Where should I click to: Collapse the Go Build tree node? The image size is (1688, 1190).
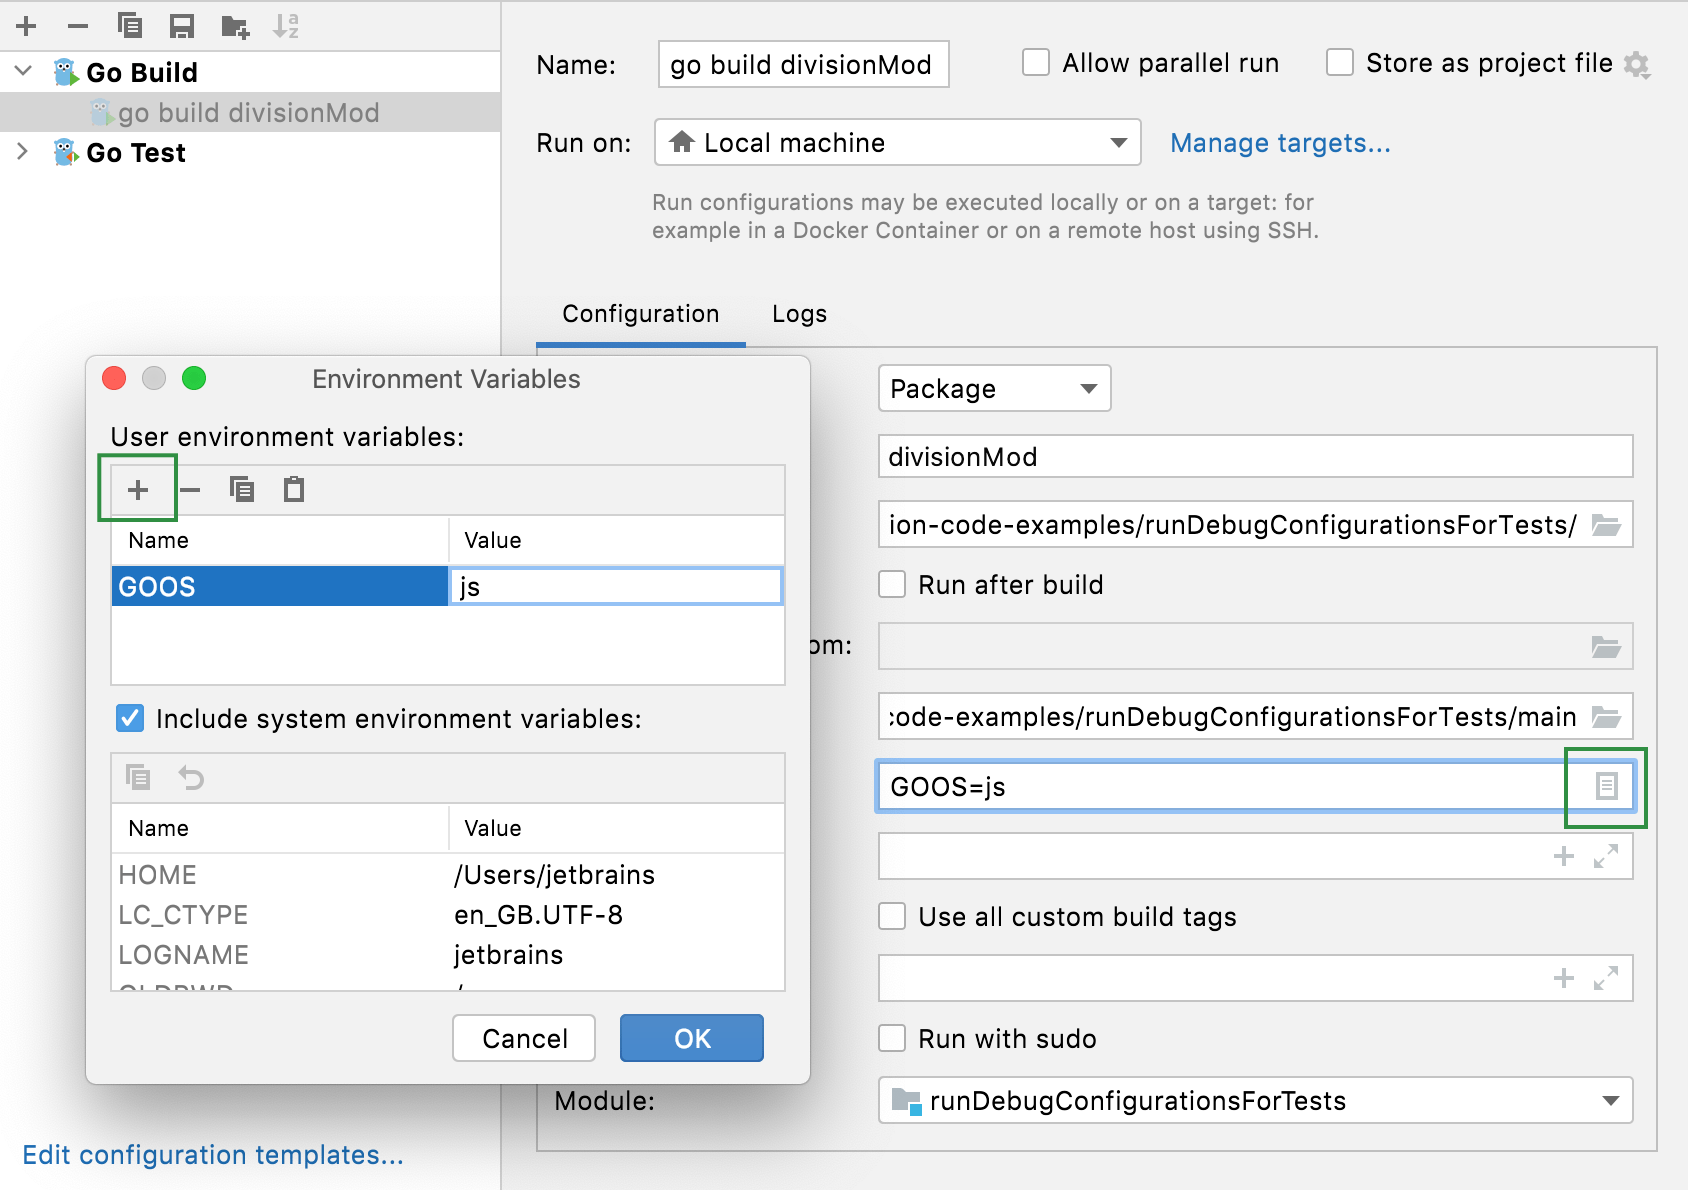pyautogui.click(x=22, y=71)
